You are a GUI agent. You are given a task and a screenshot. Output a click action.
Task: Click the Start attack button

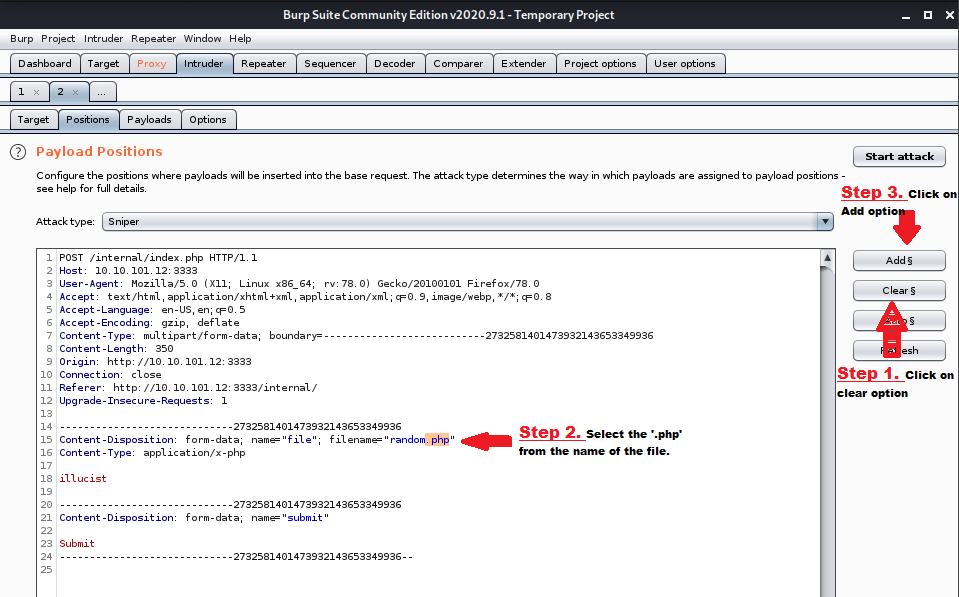(899, 157)
